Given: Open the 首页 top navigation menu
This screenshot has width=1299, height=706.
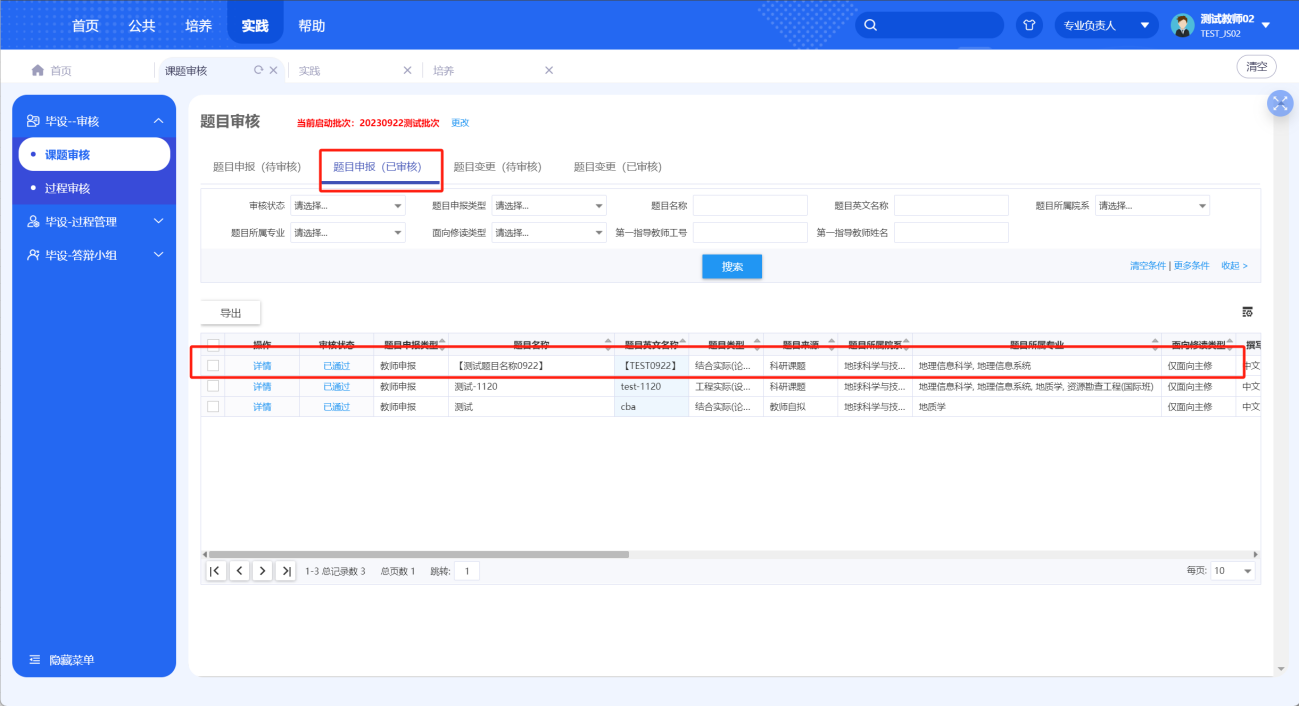Looking at the screenshot, I should [x=85, y=26].
